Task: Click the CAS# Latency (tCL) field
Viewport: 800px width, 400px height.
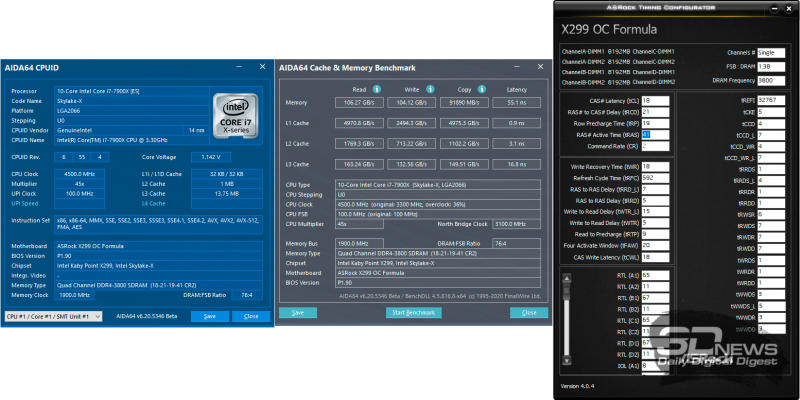Action: coord(655,101)
